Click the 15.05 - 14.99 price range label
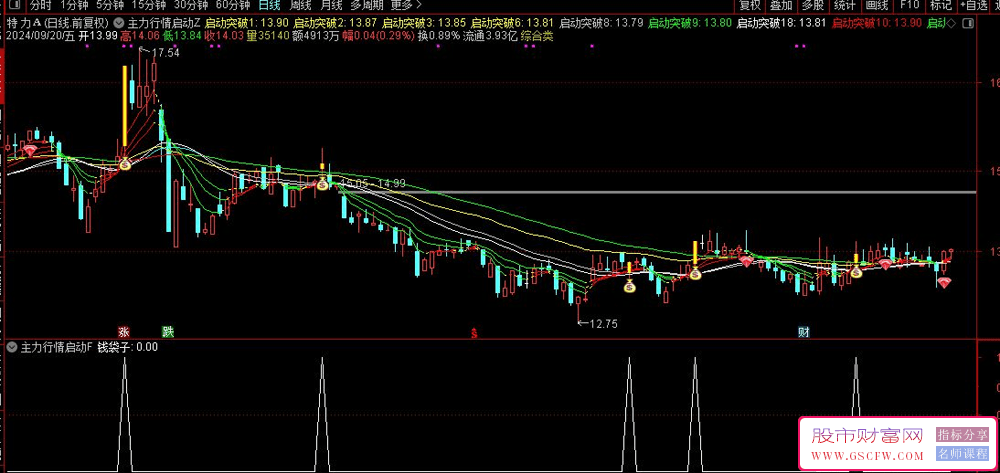The height and width of the screenshot is (473, 1000). 374,184
